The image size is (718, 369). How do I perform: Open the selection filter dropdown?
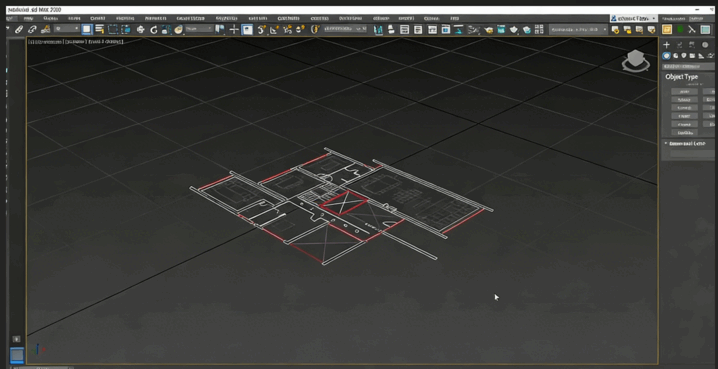[x=67, y=29]
